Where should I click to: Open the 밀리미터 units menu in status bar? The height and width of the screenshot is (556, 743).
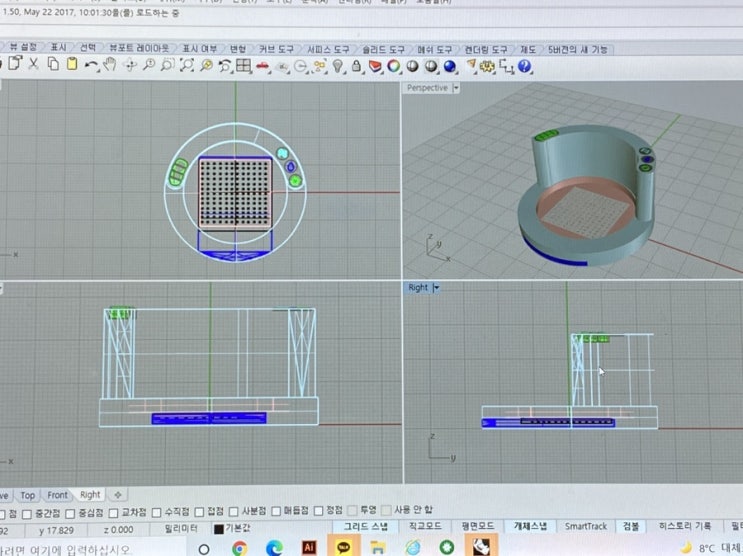click(x=181, y=529)
